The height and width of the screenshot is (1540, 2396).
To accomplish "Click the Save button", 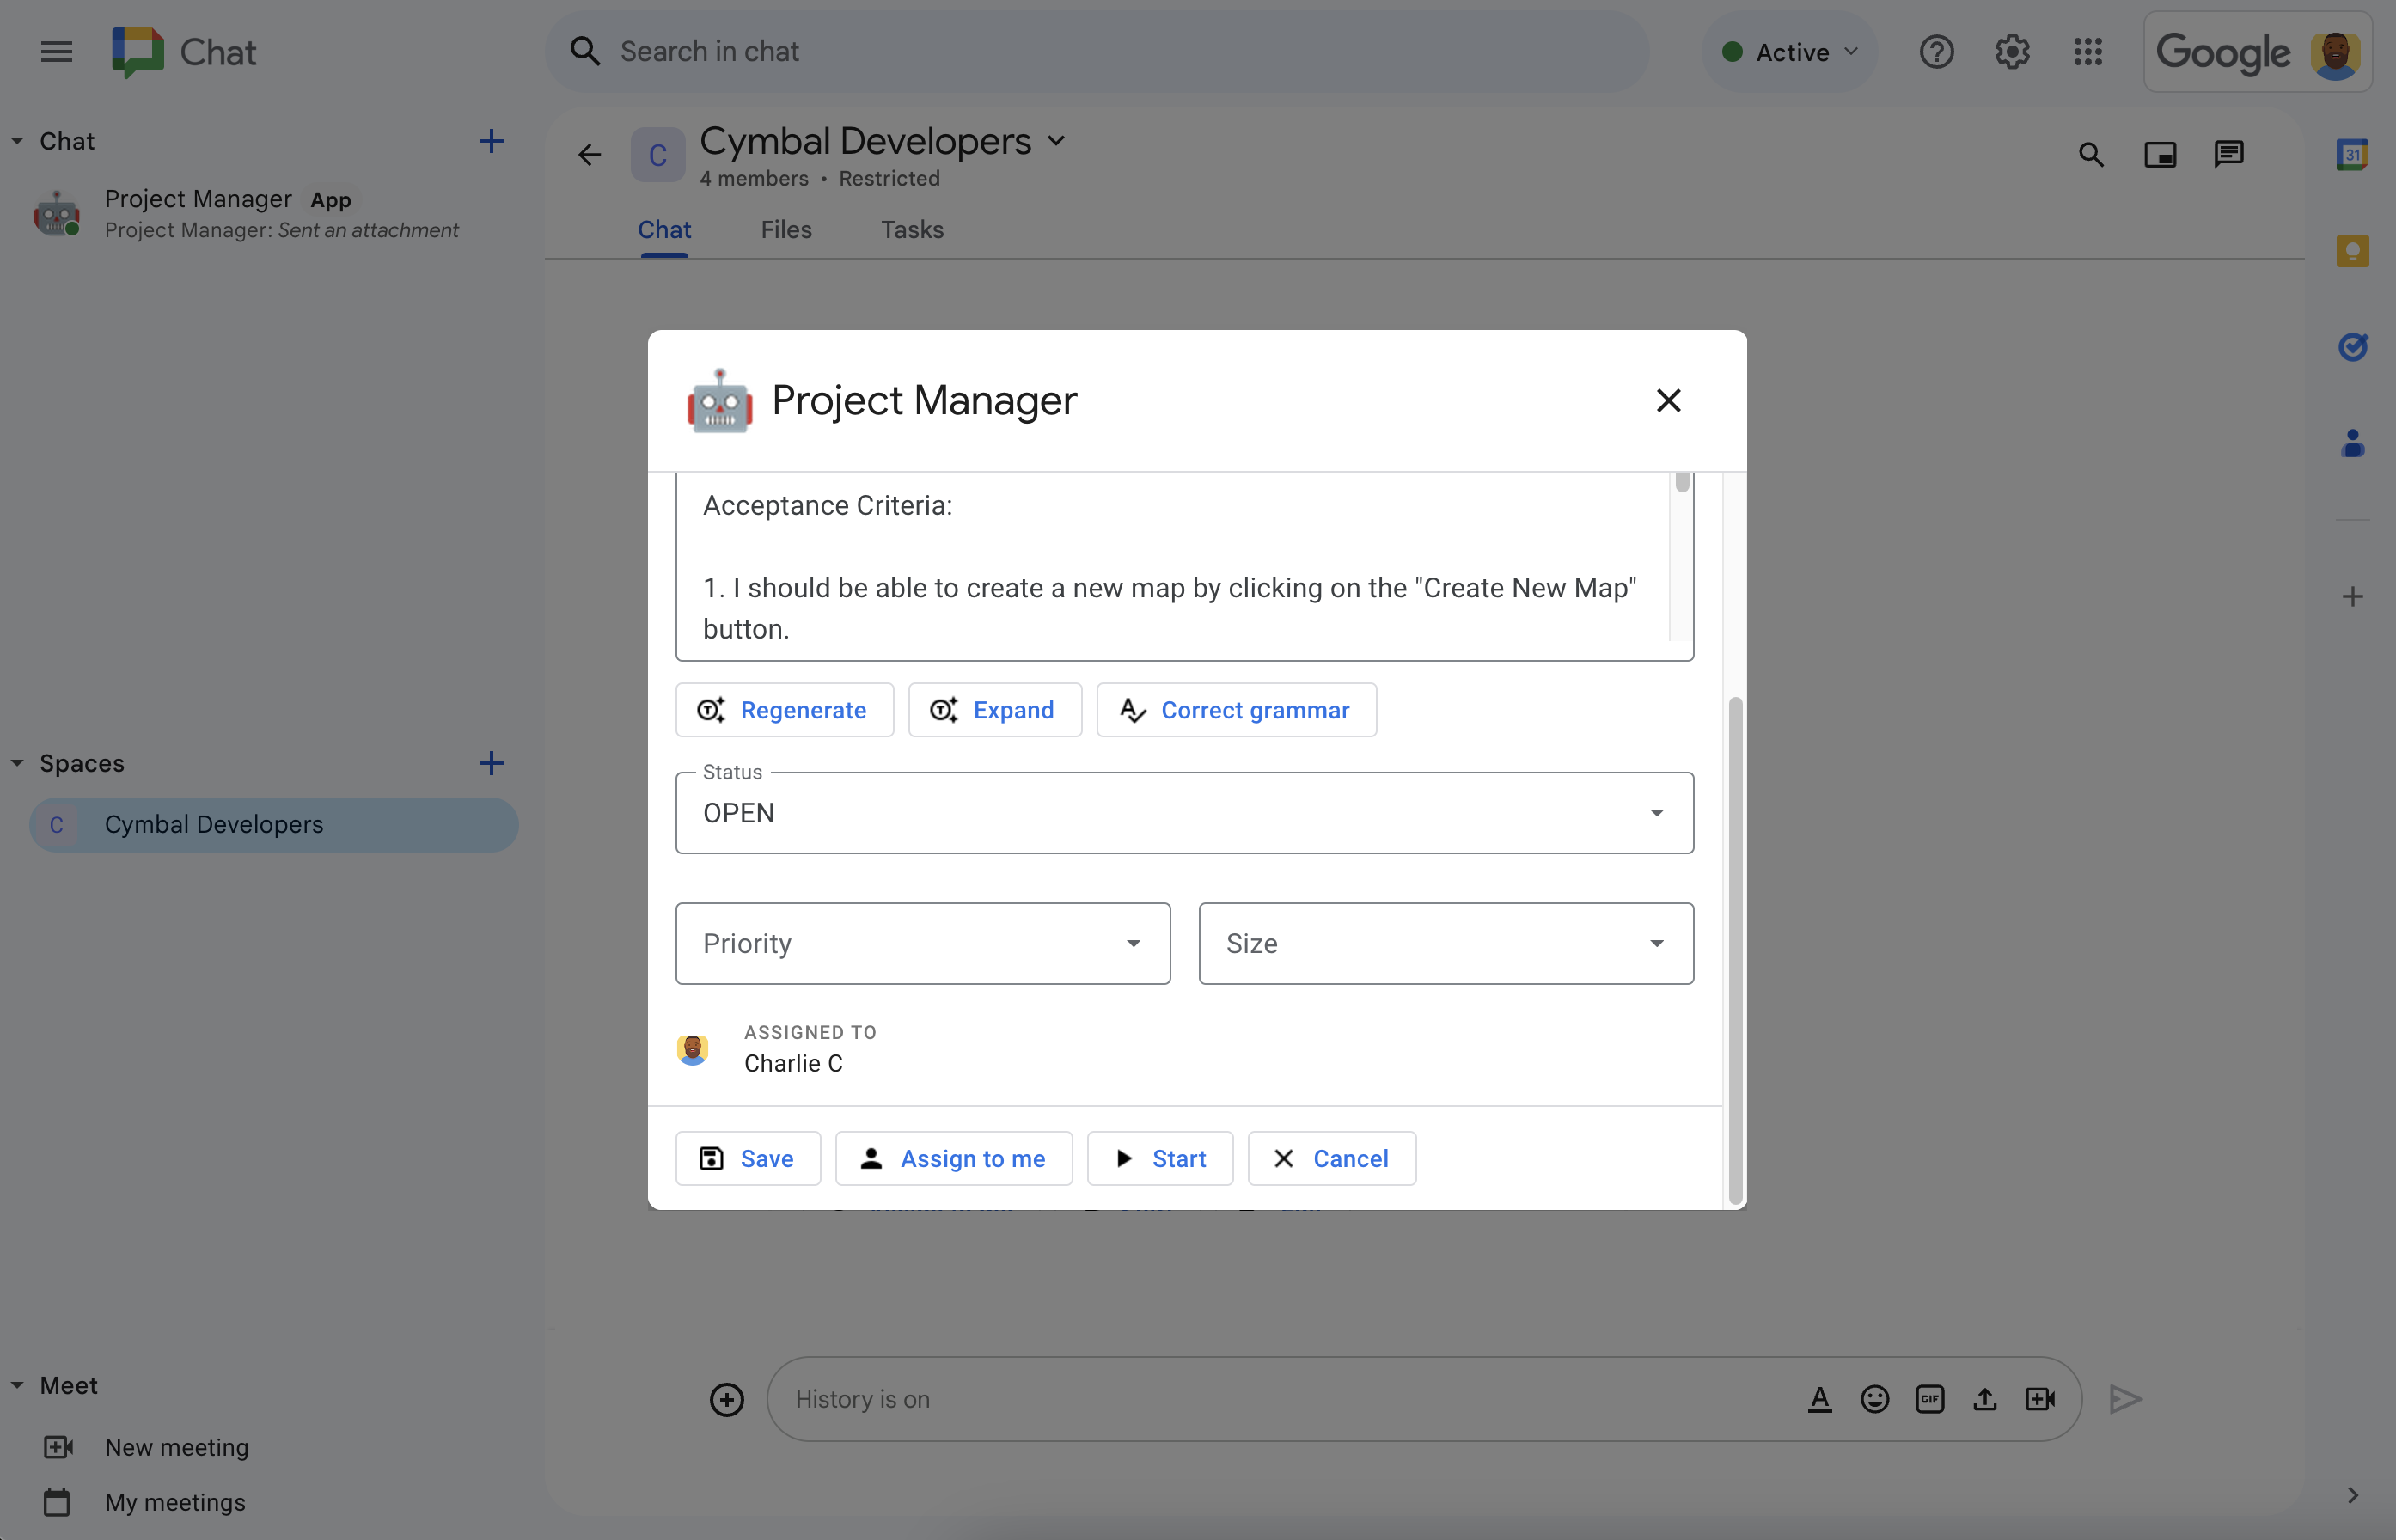I will [748, 1158].
